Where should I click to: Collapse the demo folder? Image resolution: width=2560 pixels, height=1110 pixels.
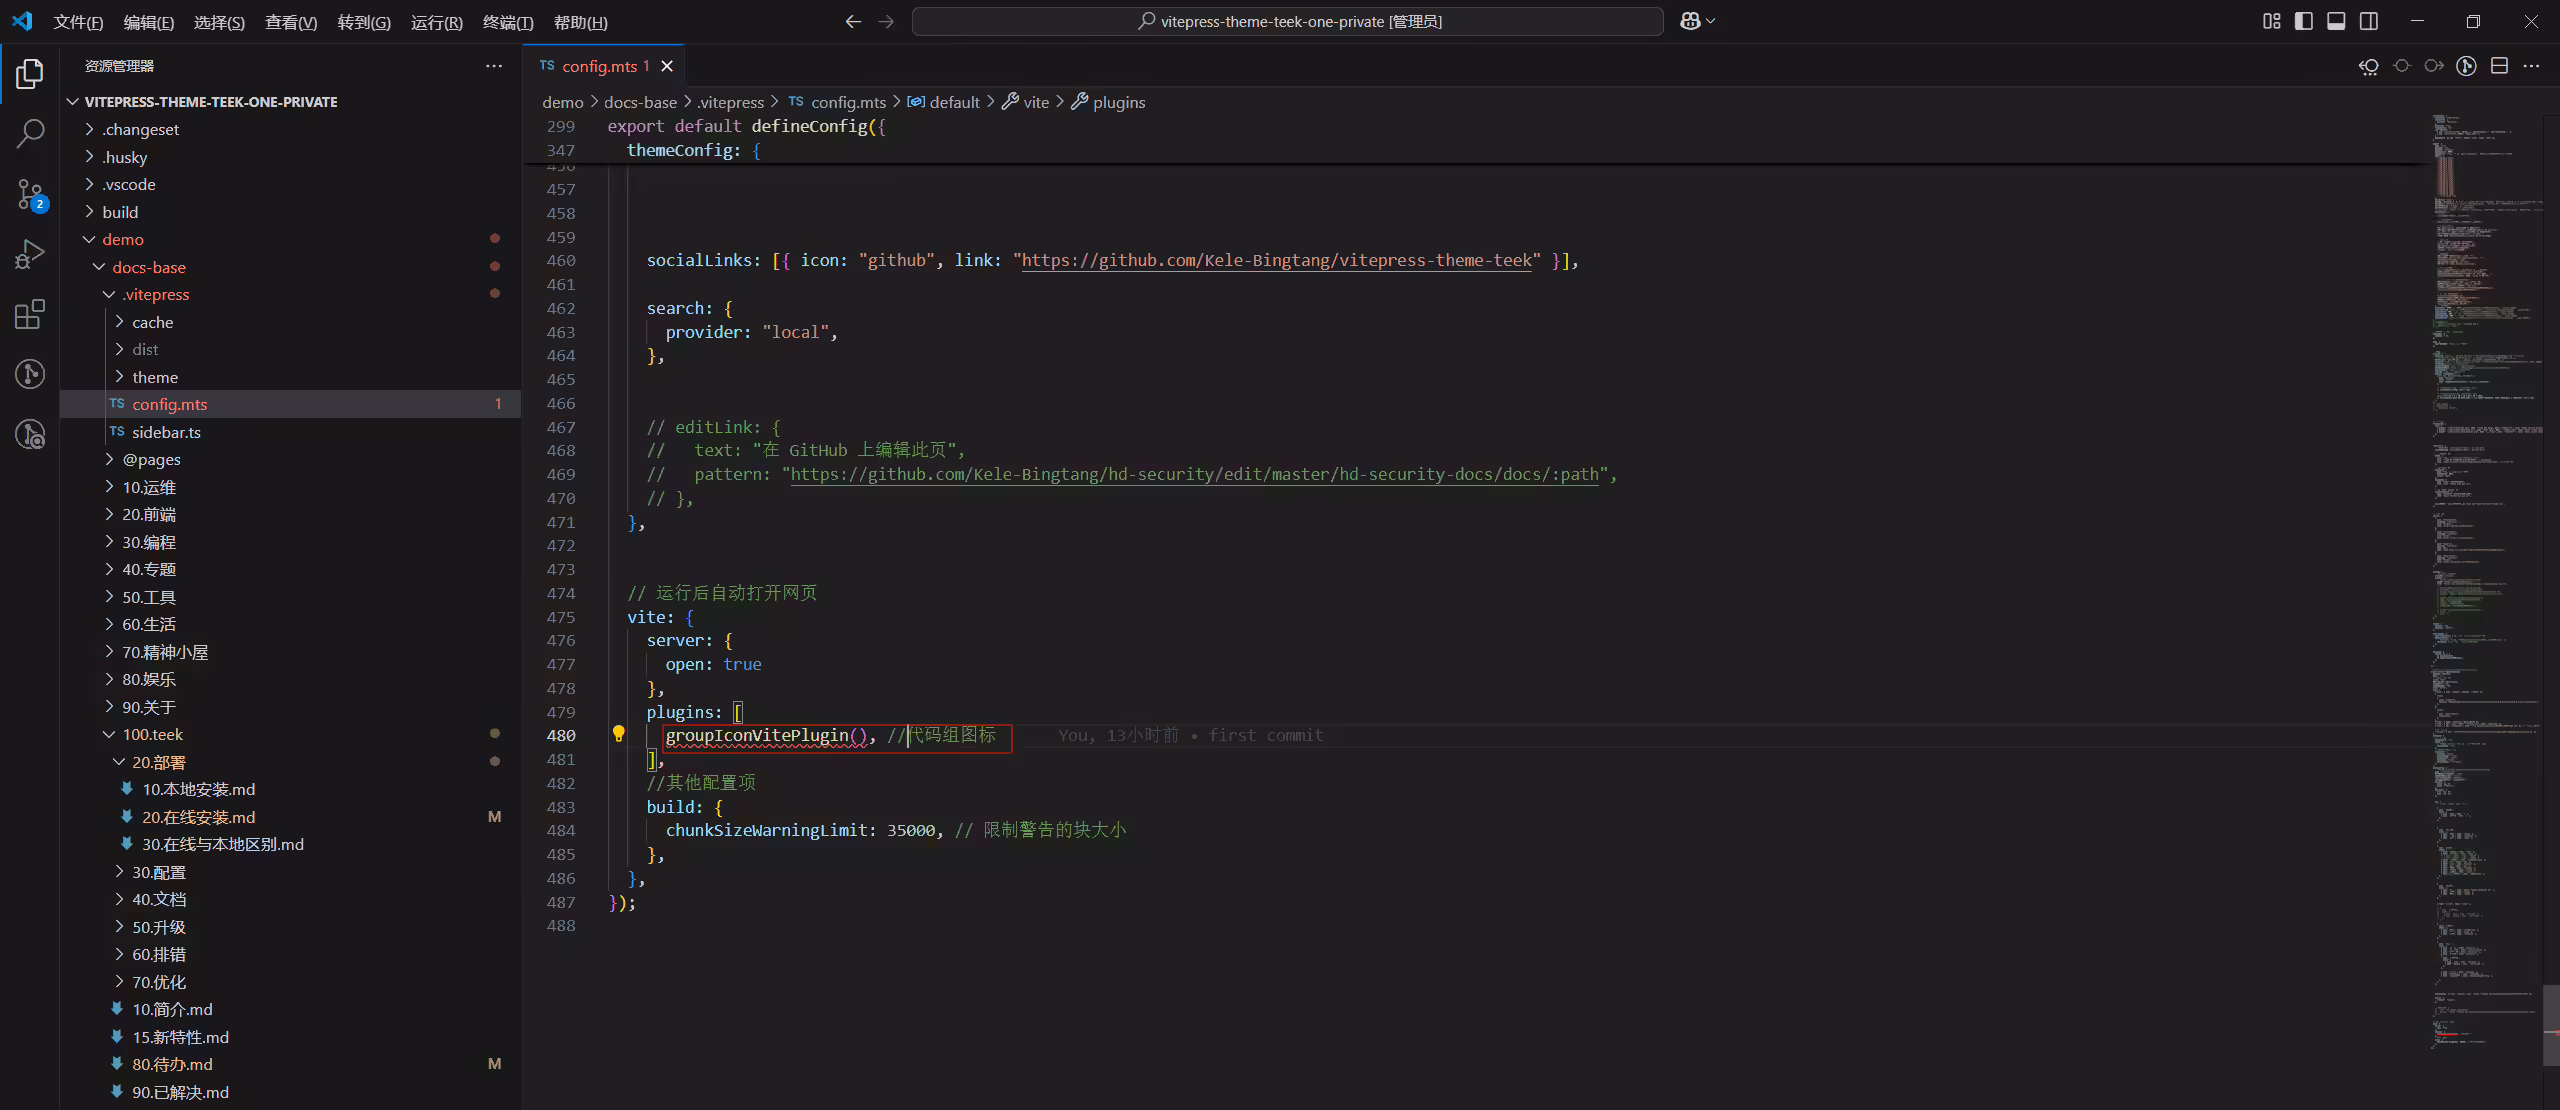coord(291,239)
